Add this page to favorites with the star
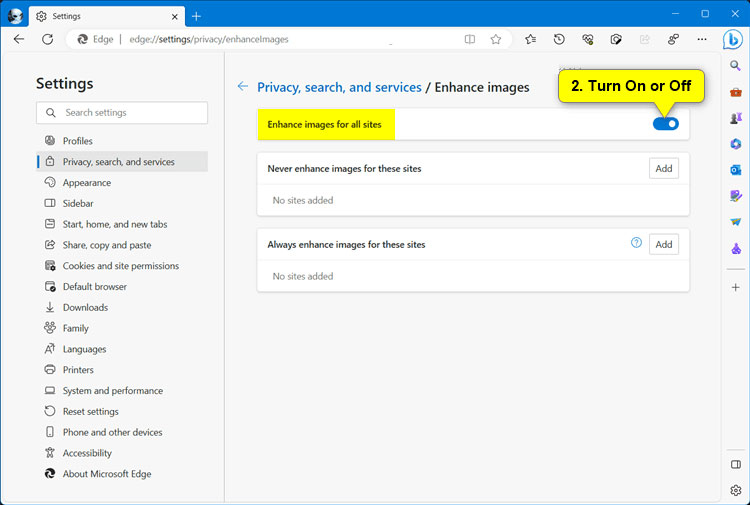The image size is (750, 505). 496,39
